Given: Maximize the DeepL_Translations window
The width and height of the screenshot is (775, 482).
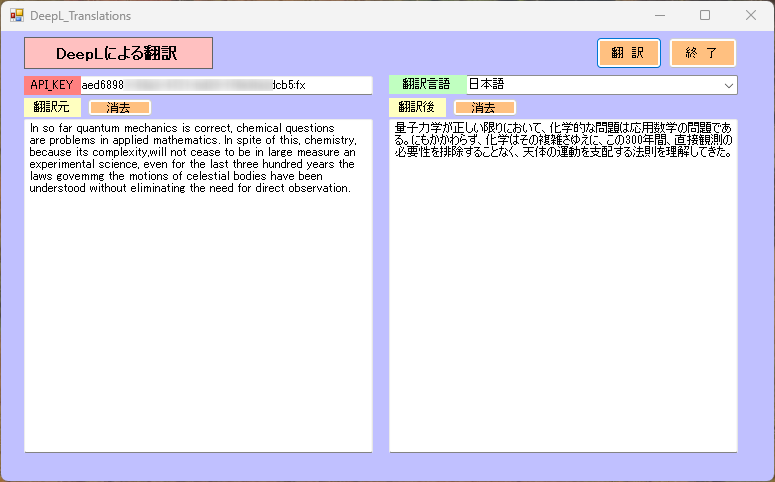Looking at the screenshot, I should 705,16.
